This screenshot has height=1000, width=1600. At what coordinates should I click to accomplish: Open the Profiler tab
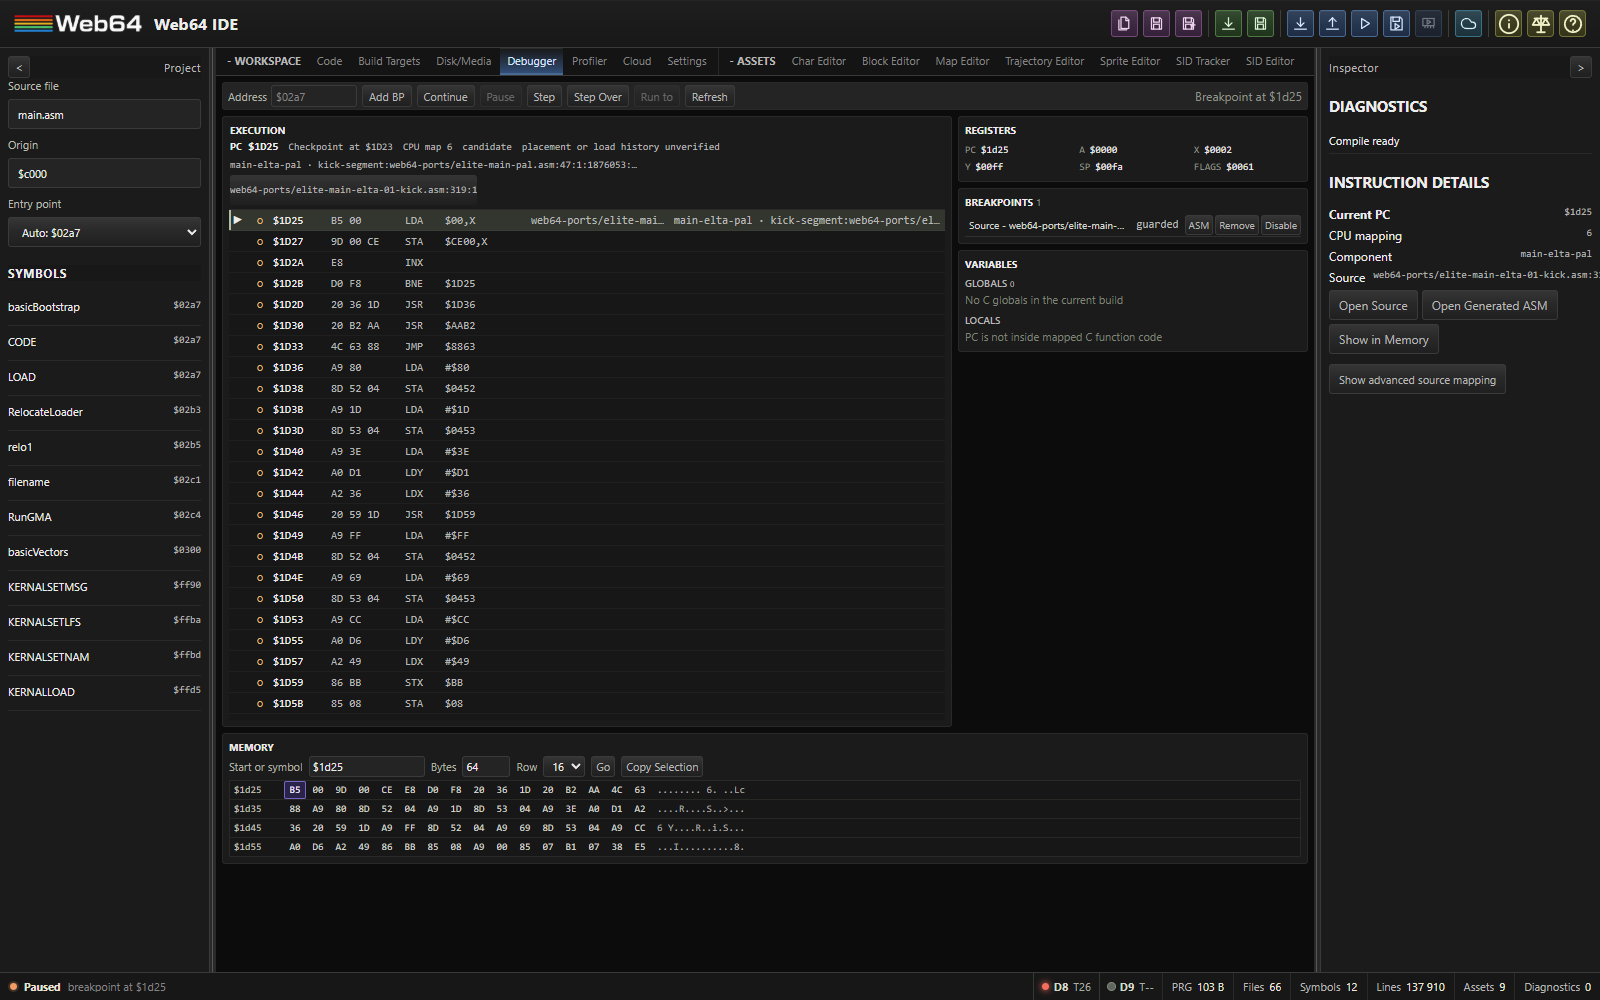click(589, 61)
